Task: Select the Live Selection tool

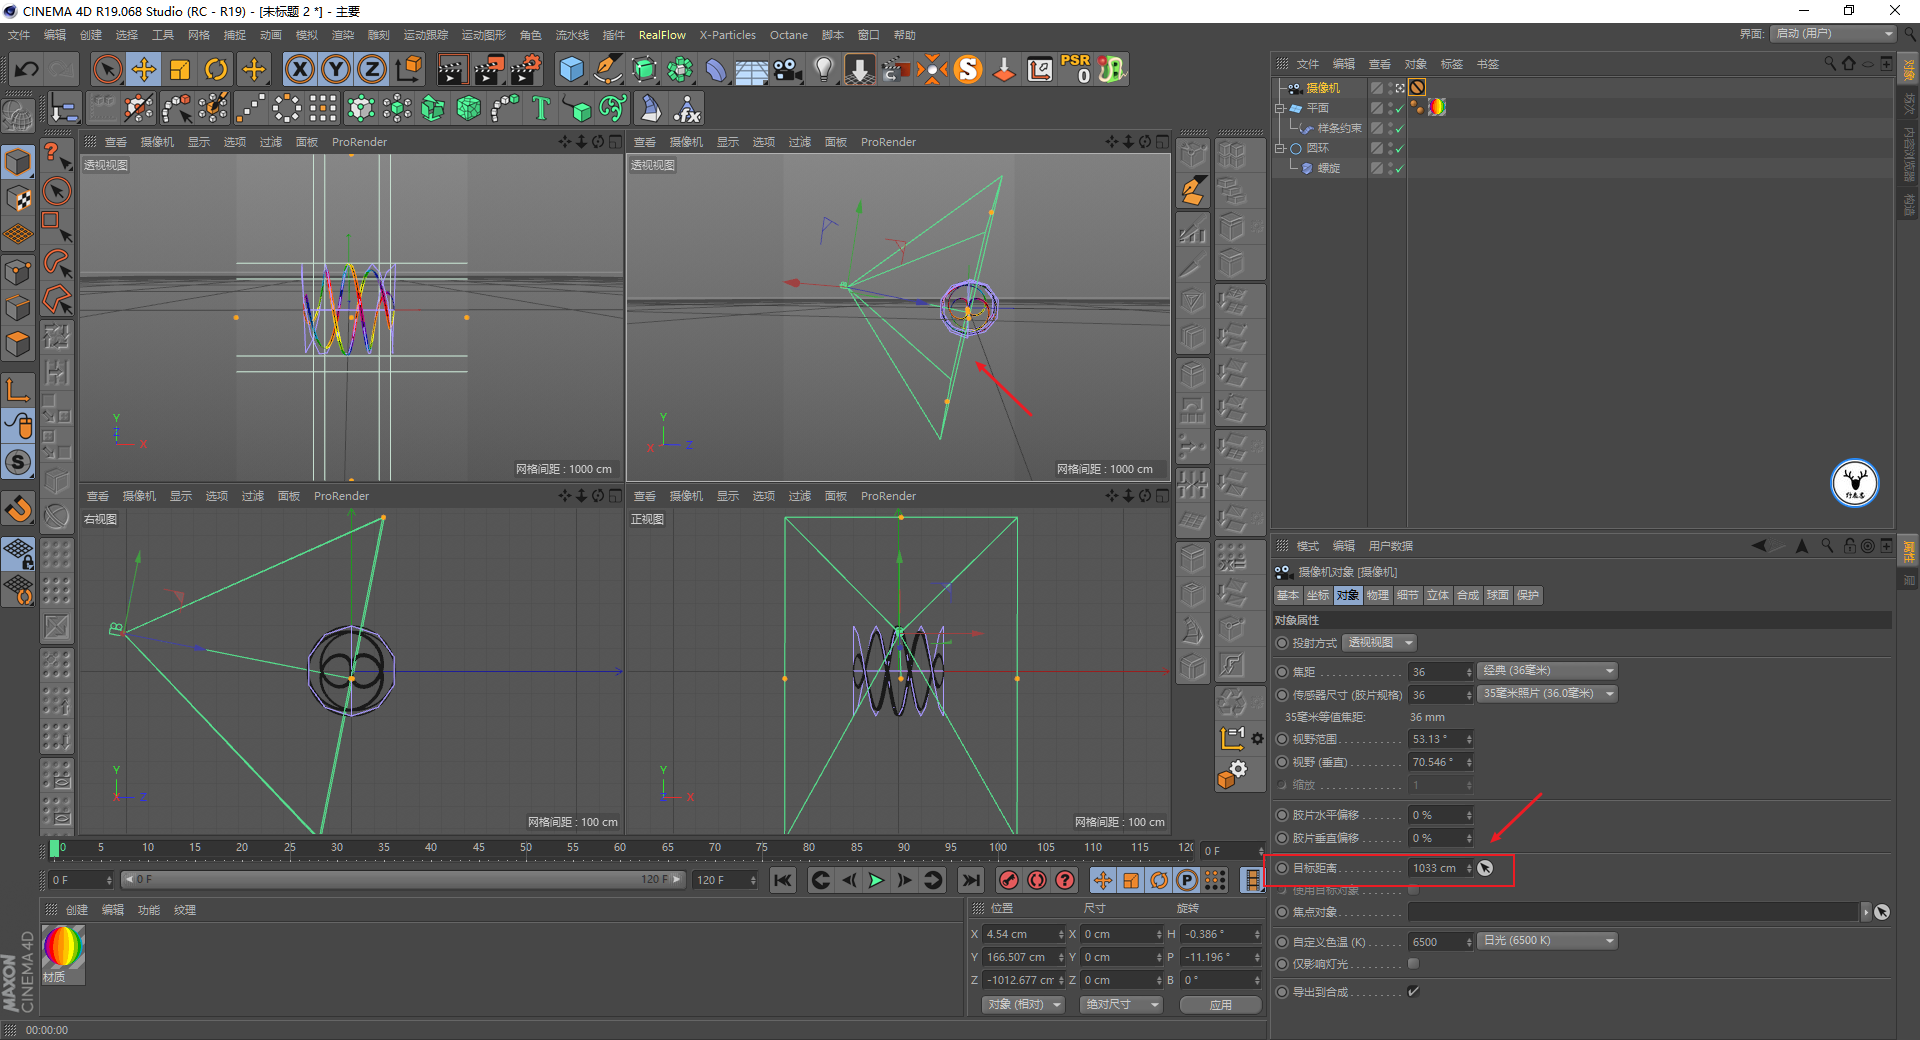Action: (107, 70)
